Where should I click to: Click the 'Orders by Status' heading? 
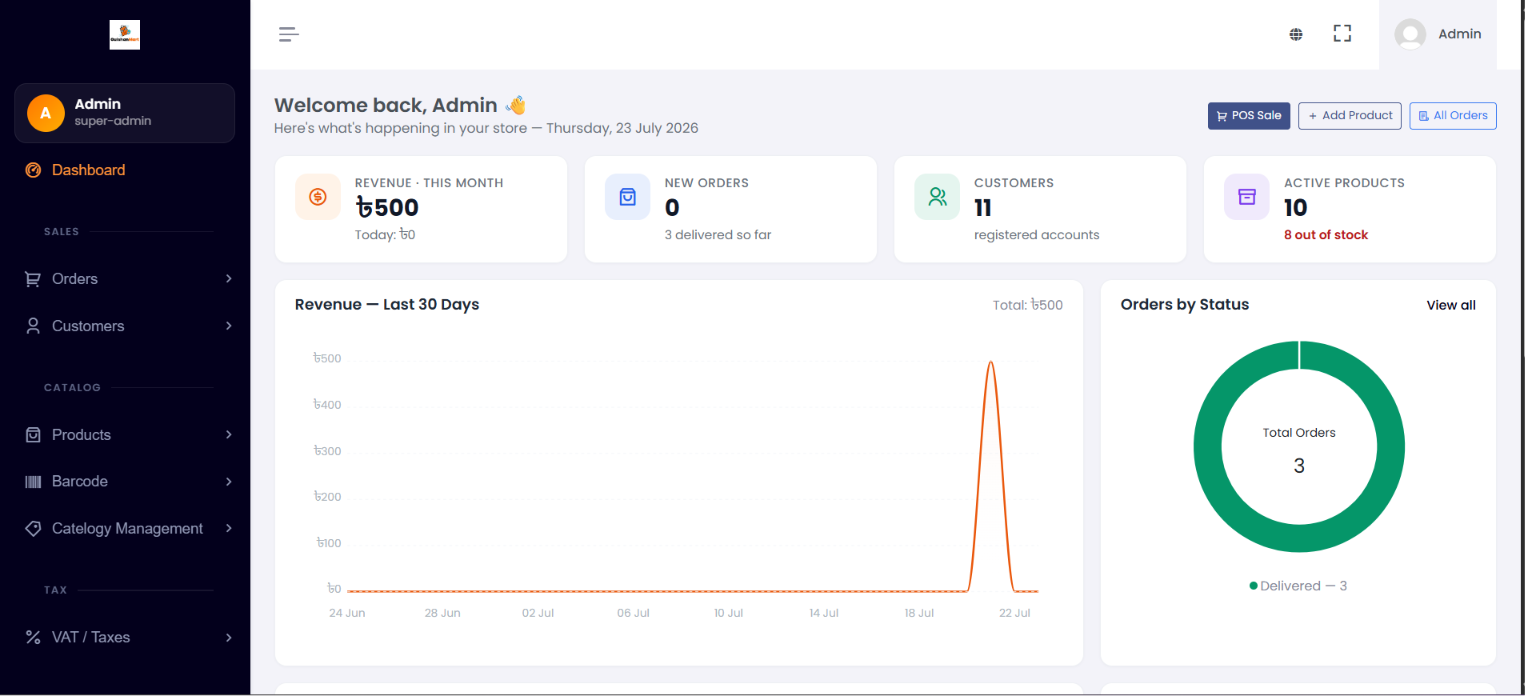[x=1185, y=305]
